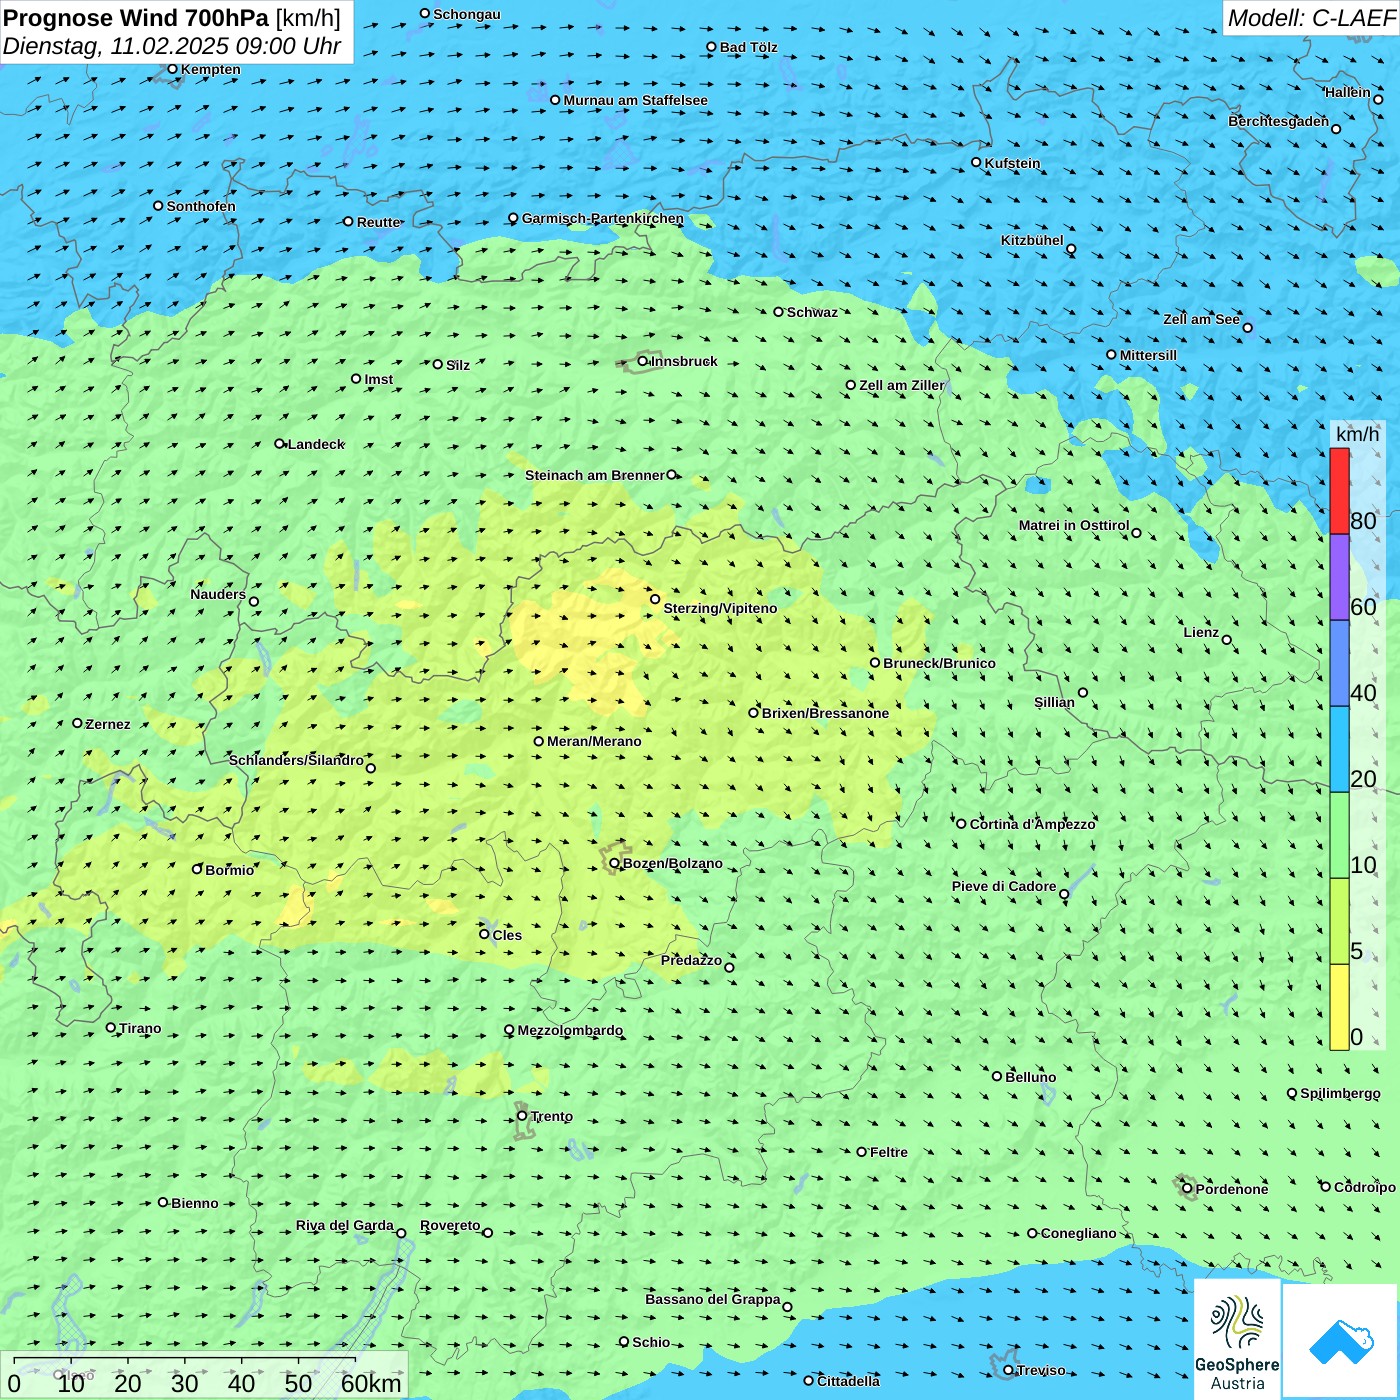Click the Treviso city marker
Image resolution: width=1400 pixels, height=1400 pixels.
pyautogui.click(x=1008, y=1370)
